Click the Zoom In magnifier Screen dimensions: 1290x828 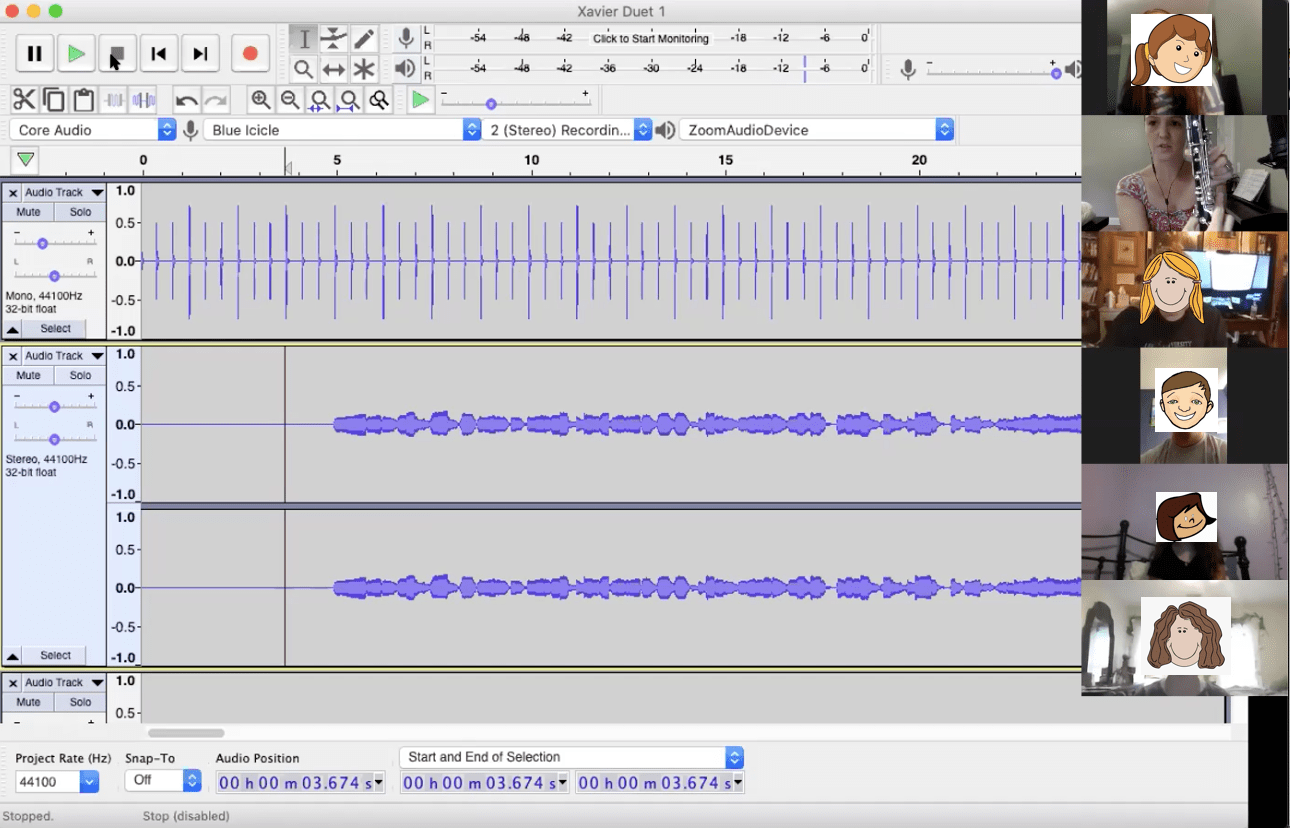261,100
